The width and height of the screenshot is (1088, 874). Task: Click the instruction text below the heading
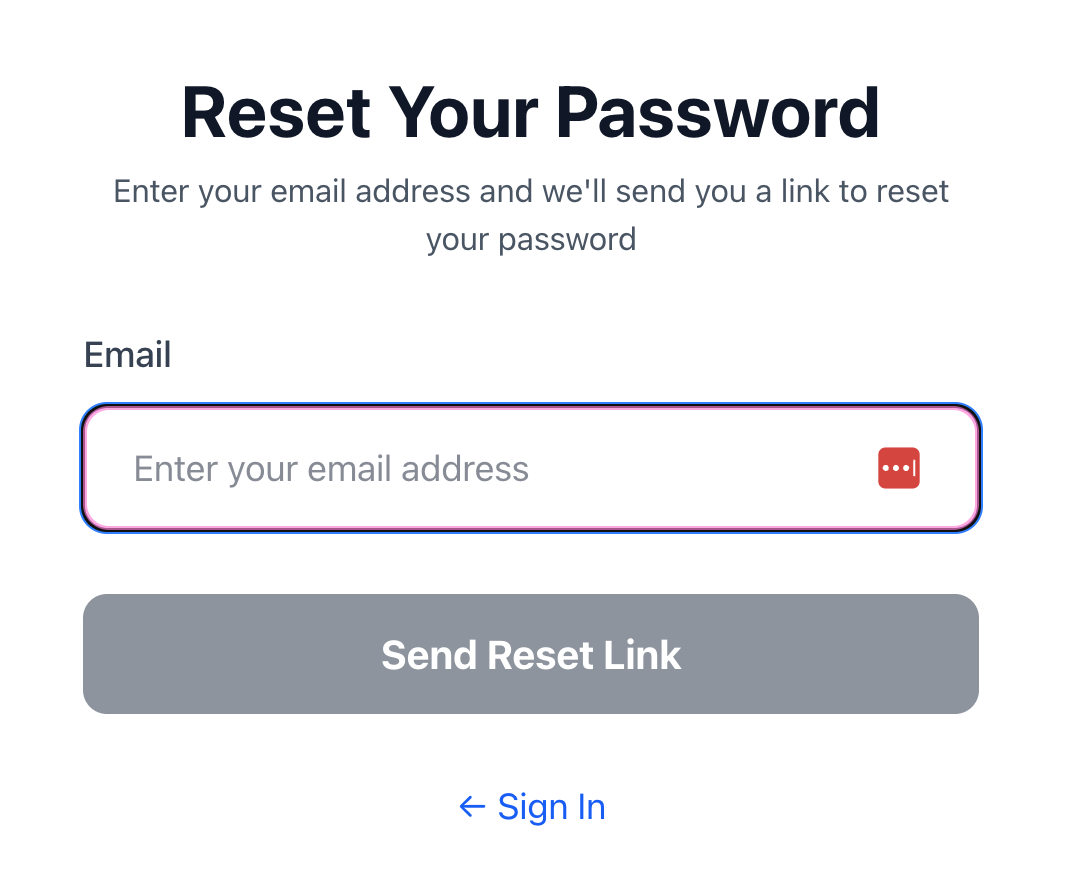pos(530,191)
